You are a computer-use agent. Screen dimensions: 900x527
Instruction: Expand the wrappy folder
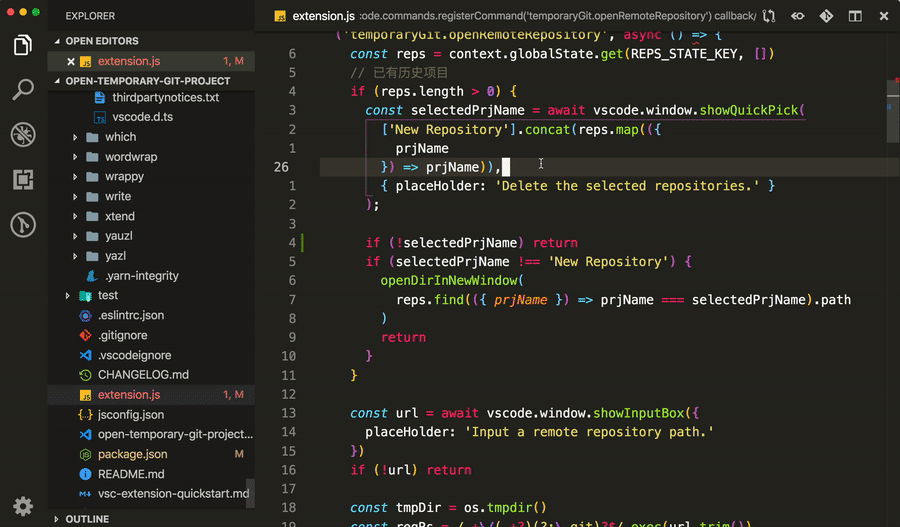pos(75,177)
